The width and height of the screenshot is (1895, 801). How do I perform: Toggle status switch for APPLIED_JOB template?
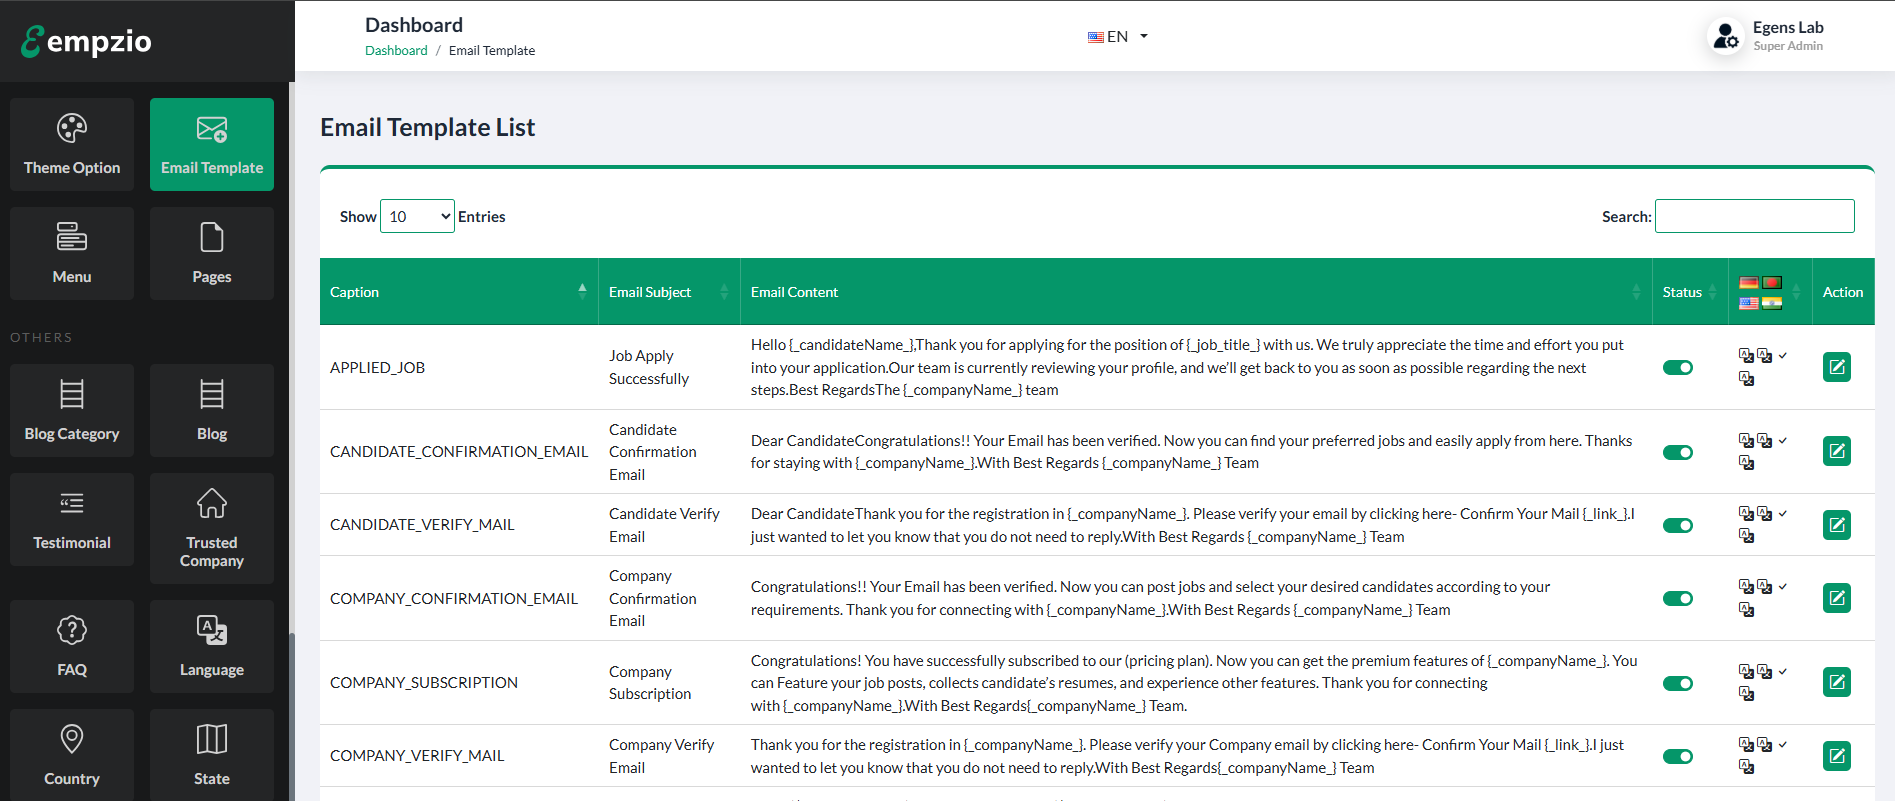point(1677,368)
